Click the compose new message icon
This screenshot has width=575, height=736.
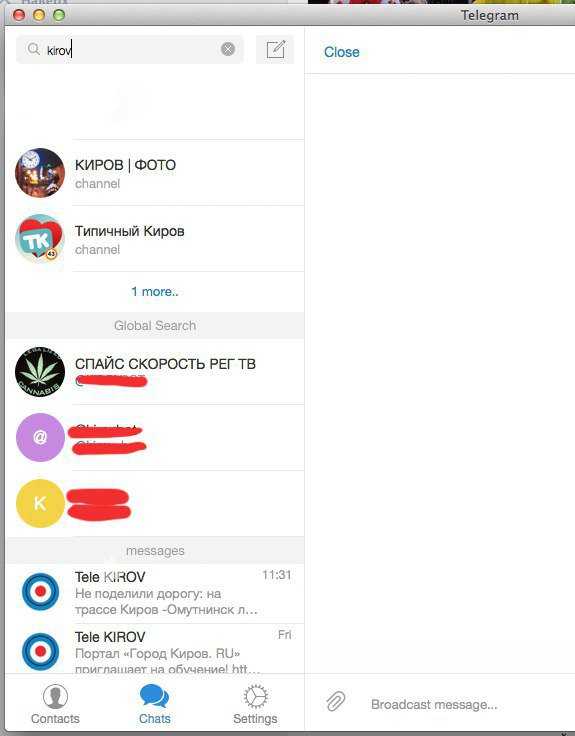[275, 49]
